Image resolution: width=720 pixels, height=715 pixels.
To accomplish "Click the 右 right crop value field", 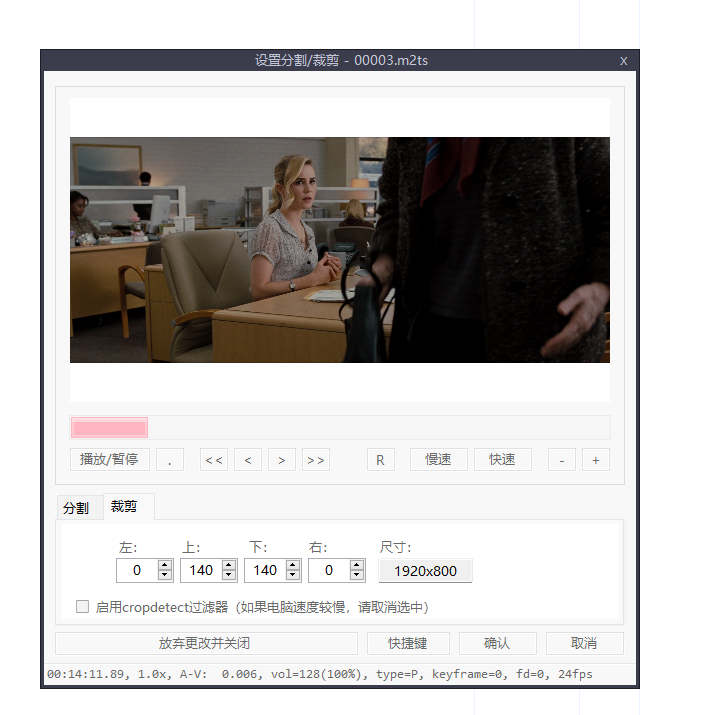I will (x=329, y=570).
